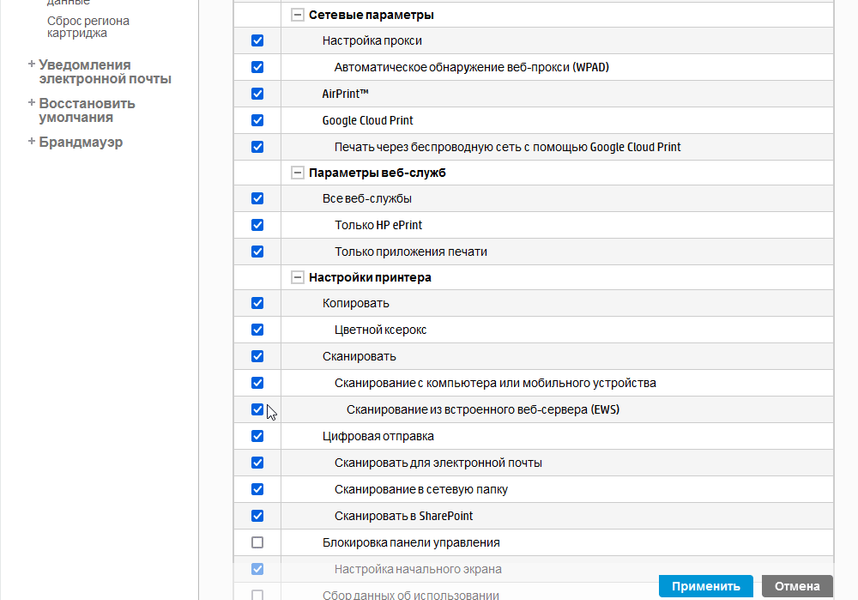
Task: Disable the Google Cloud Print checkbox
Action: [x=257, y=120]
